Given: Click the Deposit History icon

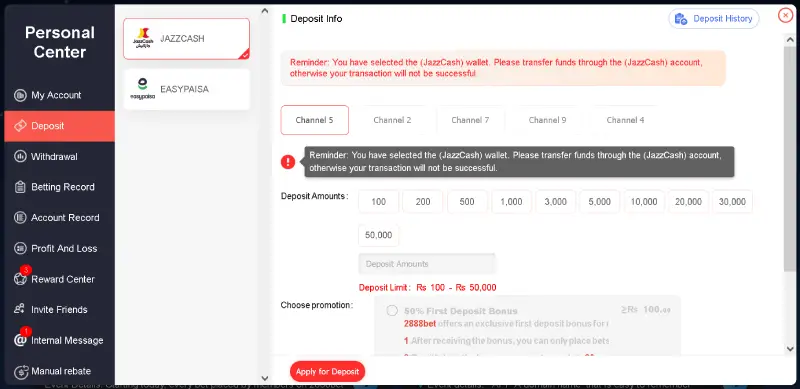Looking at the screenshot, I should (x=681, y=19).
